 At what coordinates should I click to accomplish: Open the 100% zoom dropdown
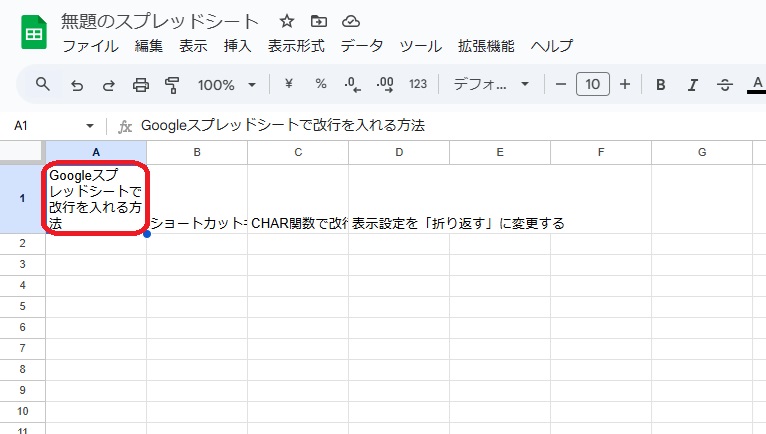(227, 85)
